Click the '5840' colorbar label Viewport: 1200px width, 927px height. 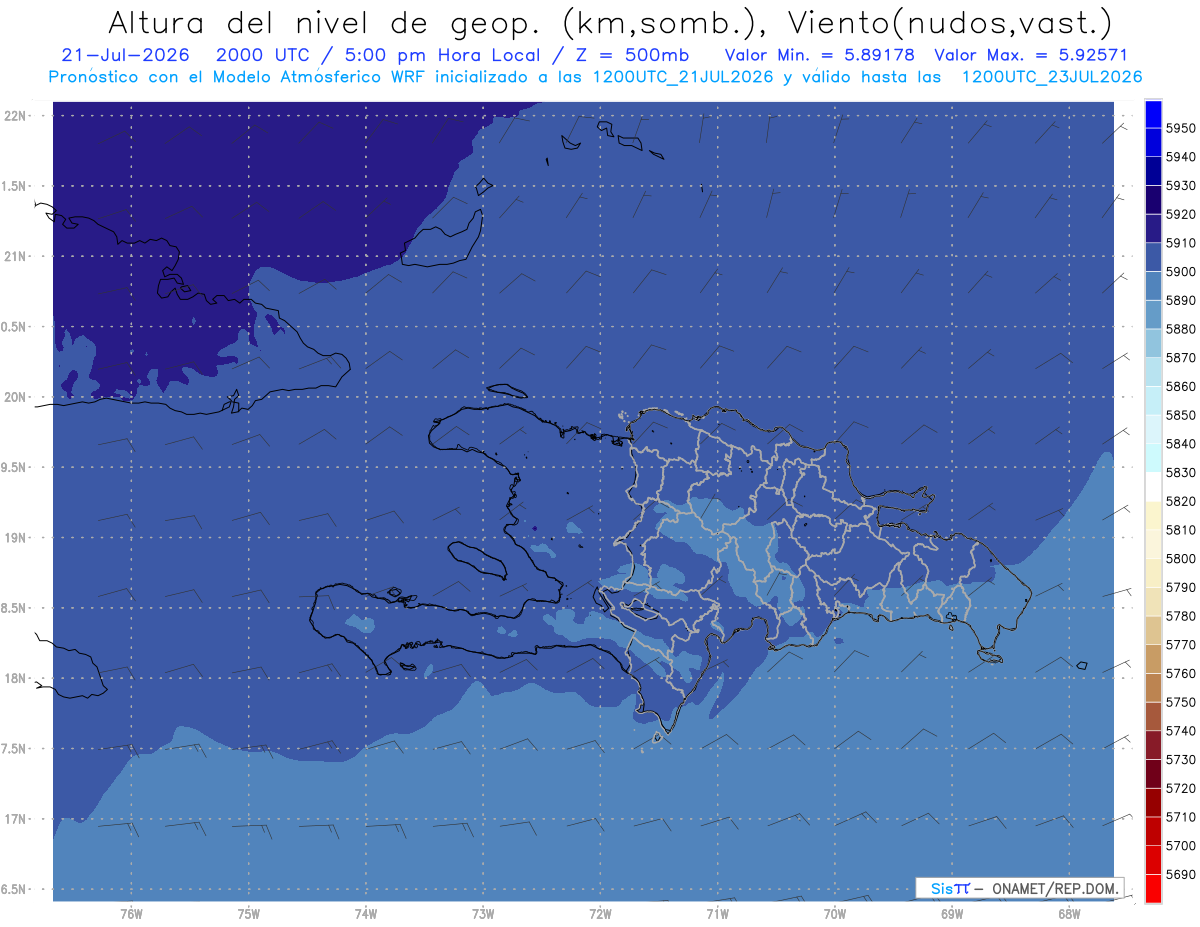[1181, 444]
